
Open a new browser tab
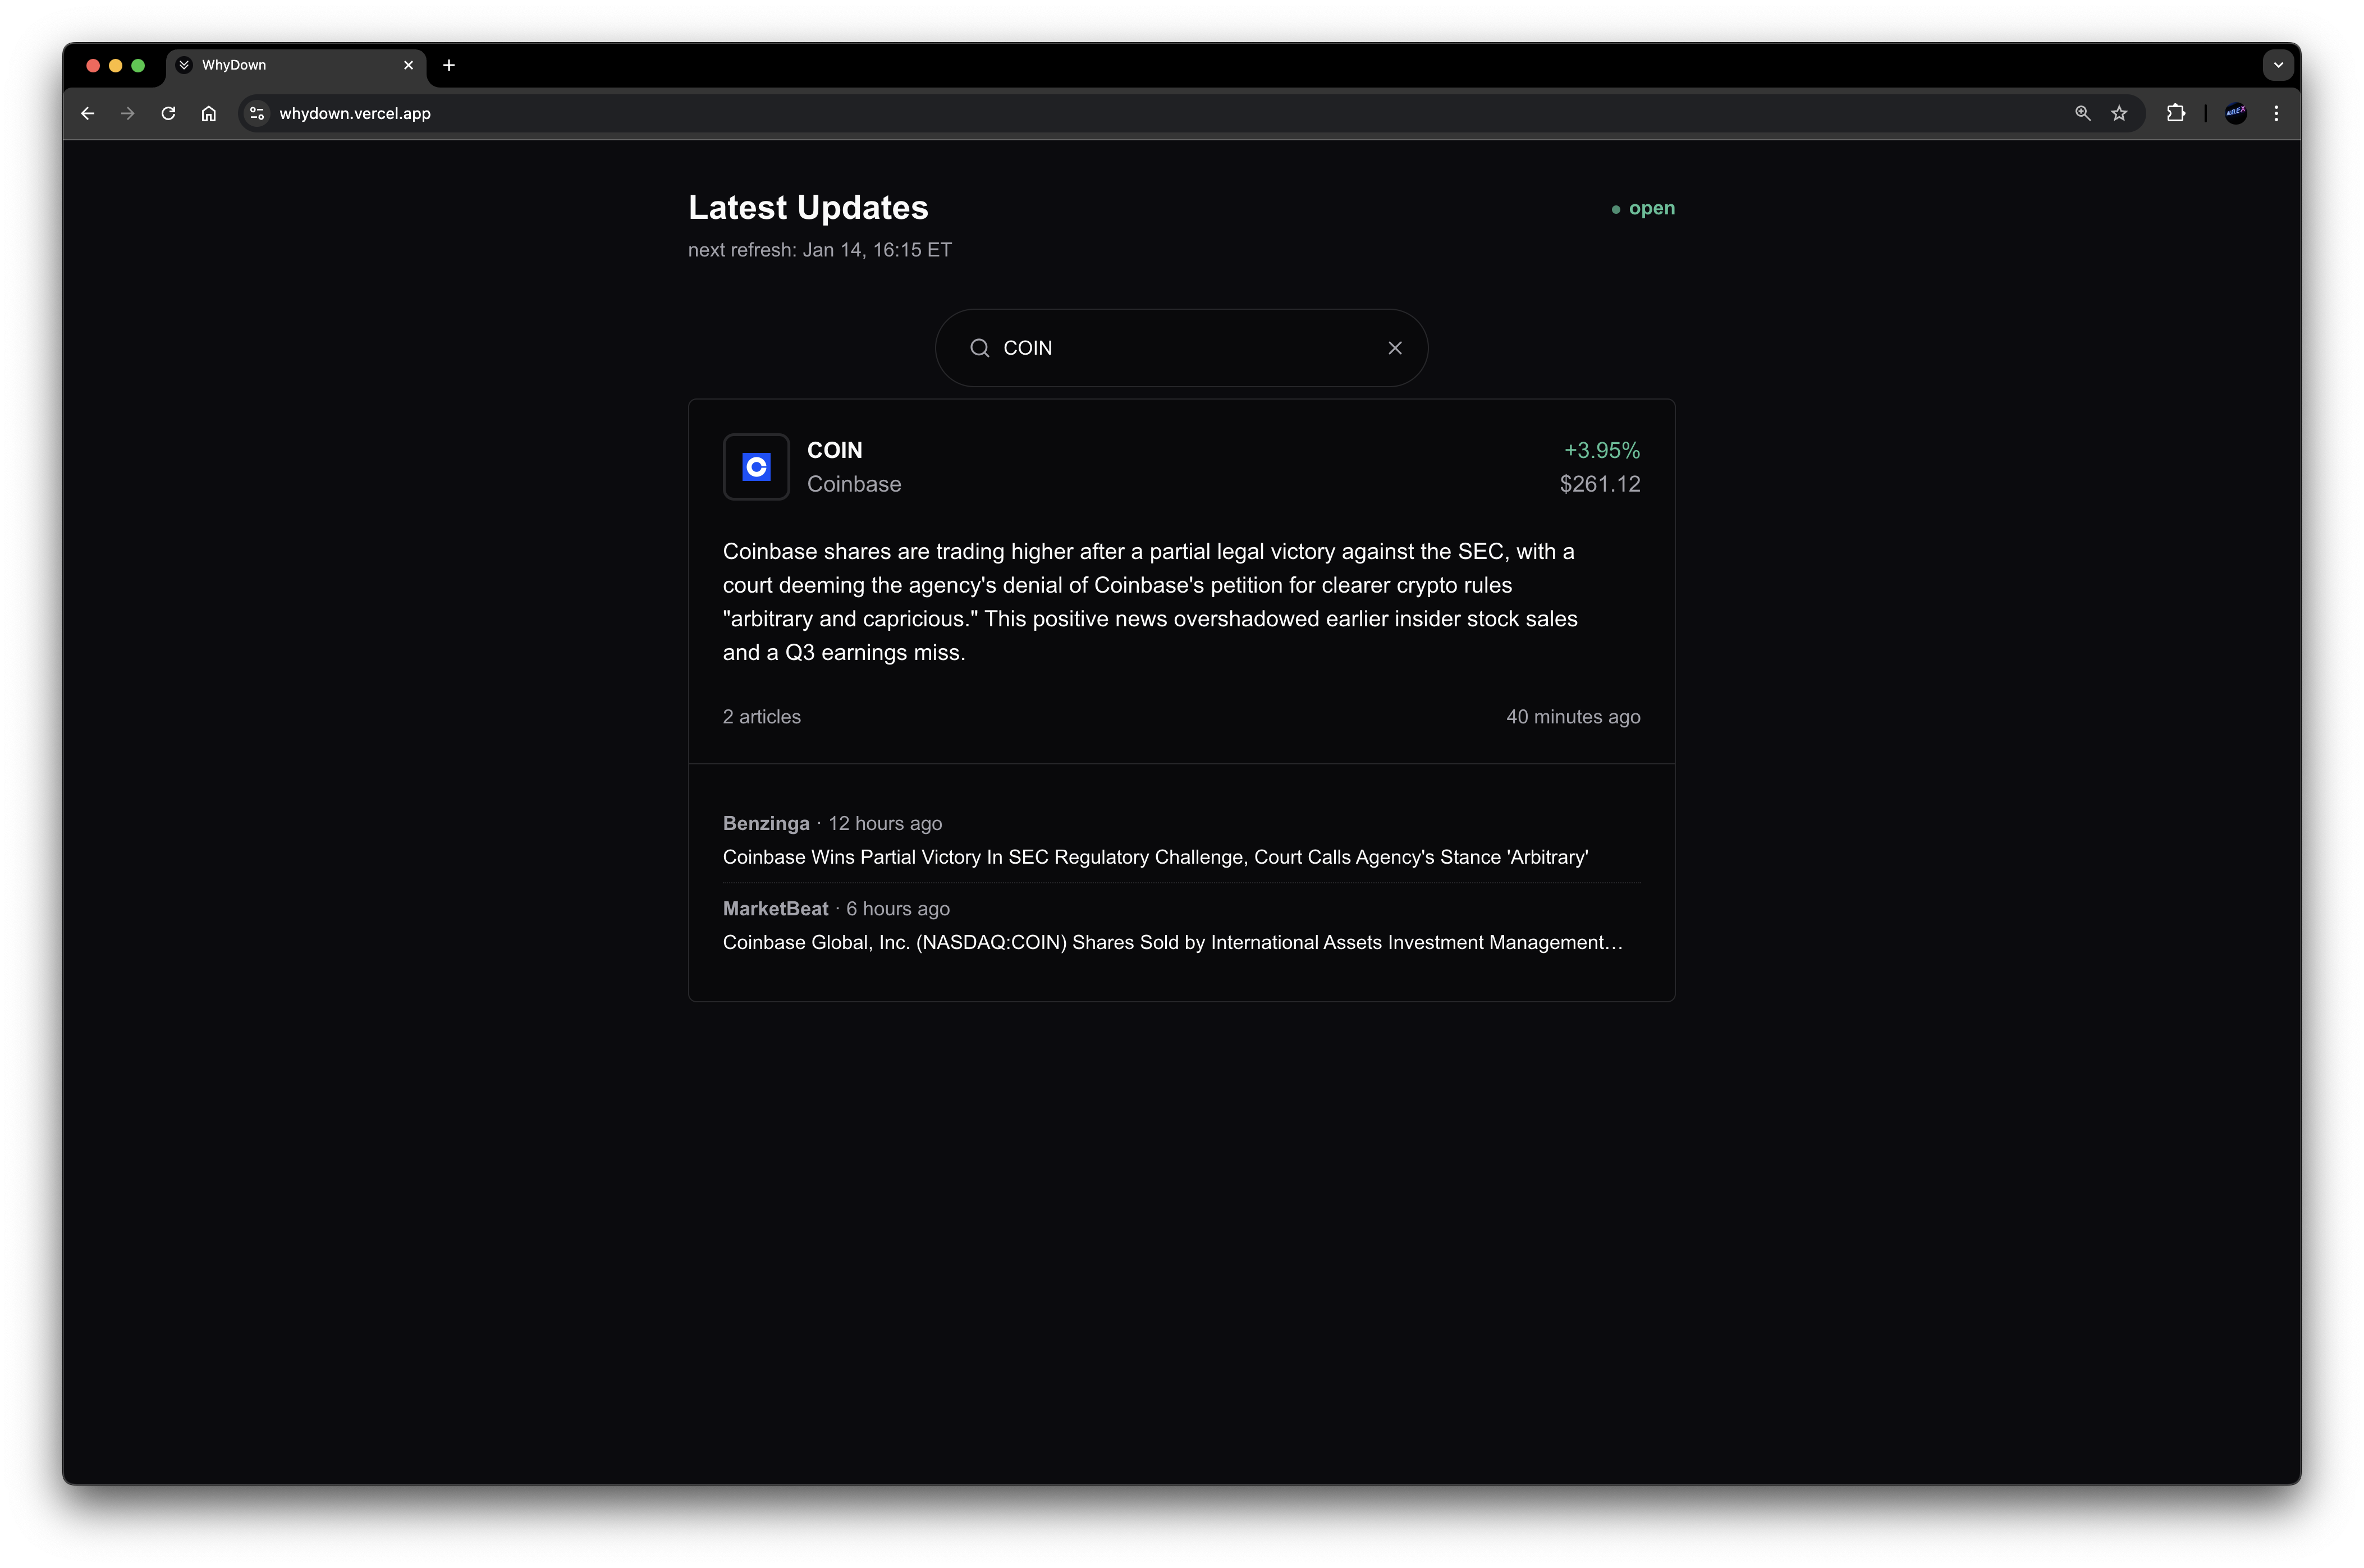(449, 65)
